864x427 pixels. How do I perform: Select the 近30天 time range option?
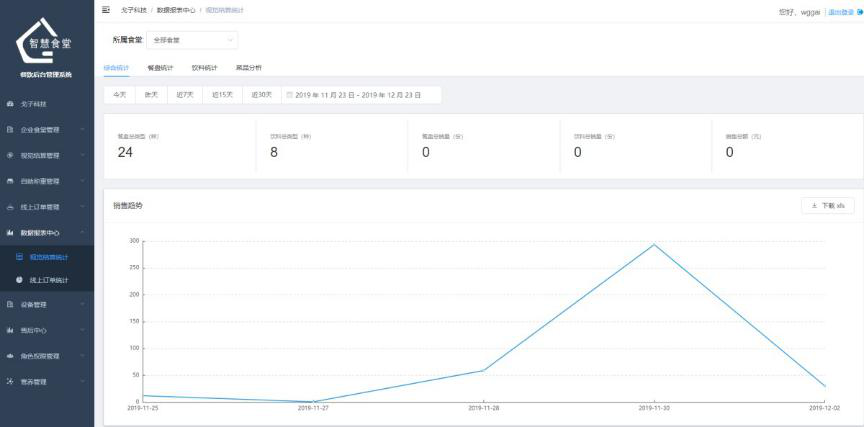262,95
